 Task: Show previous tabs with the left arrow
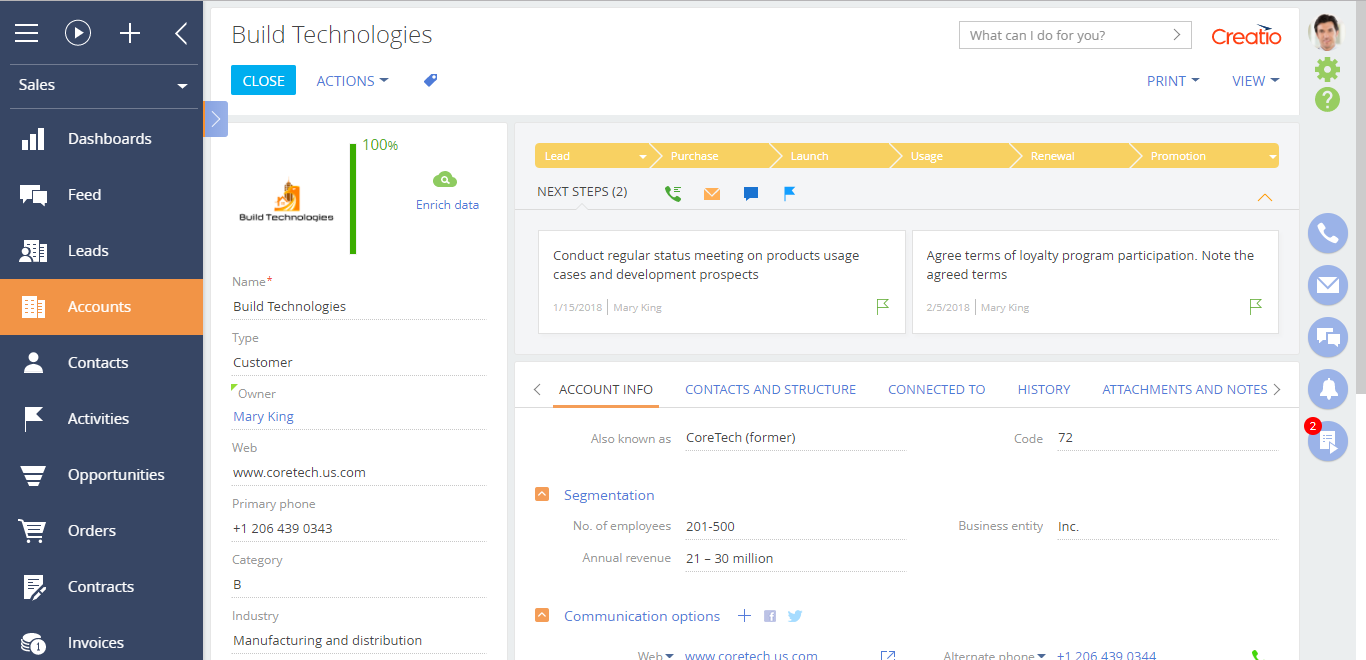click(537, 390)
